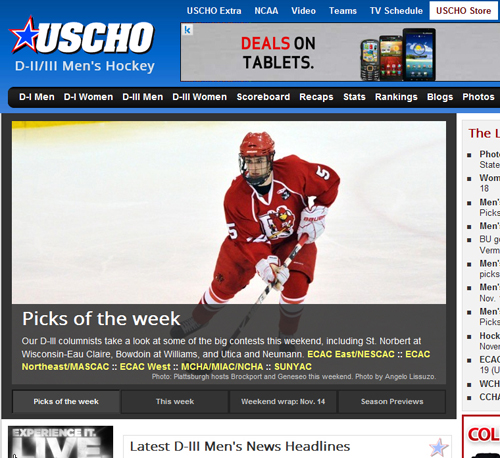Open the USCHO Store button
Screen dimensions: 500x458
[x=463, y=11]
